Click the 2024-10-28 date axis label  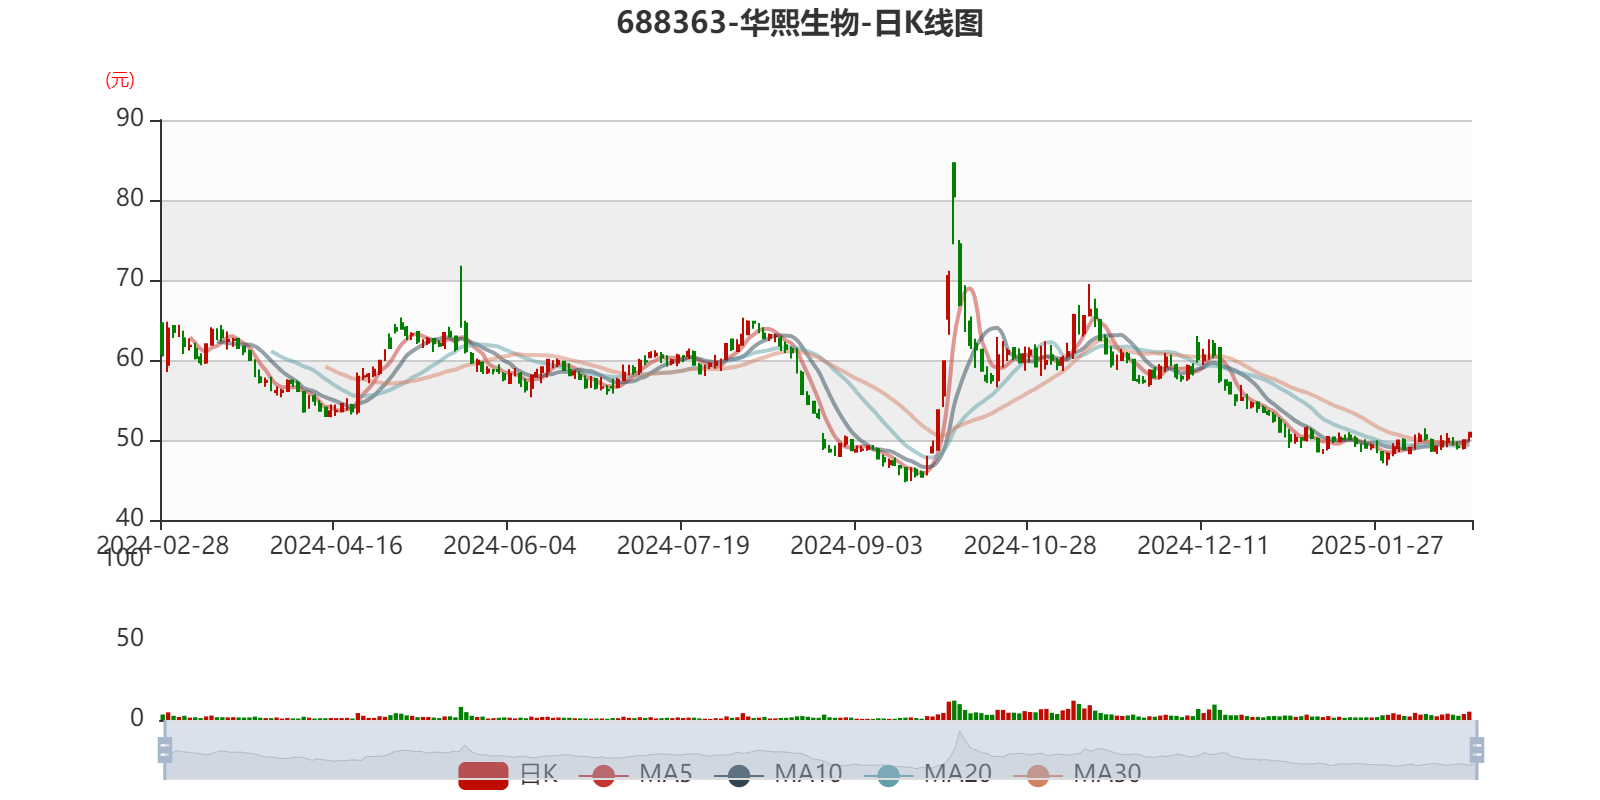pyautogui.click(x=1030, y=546)
